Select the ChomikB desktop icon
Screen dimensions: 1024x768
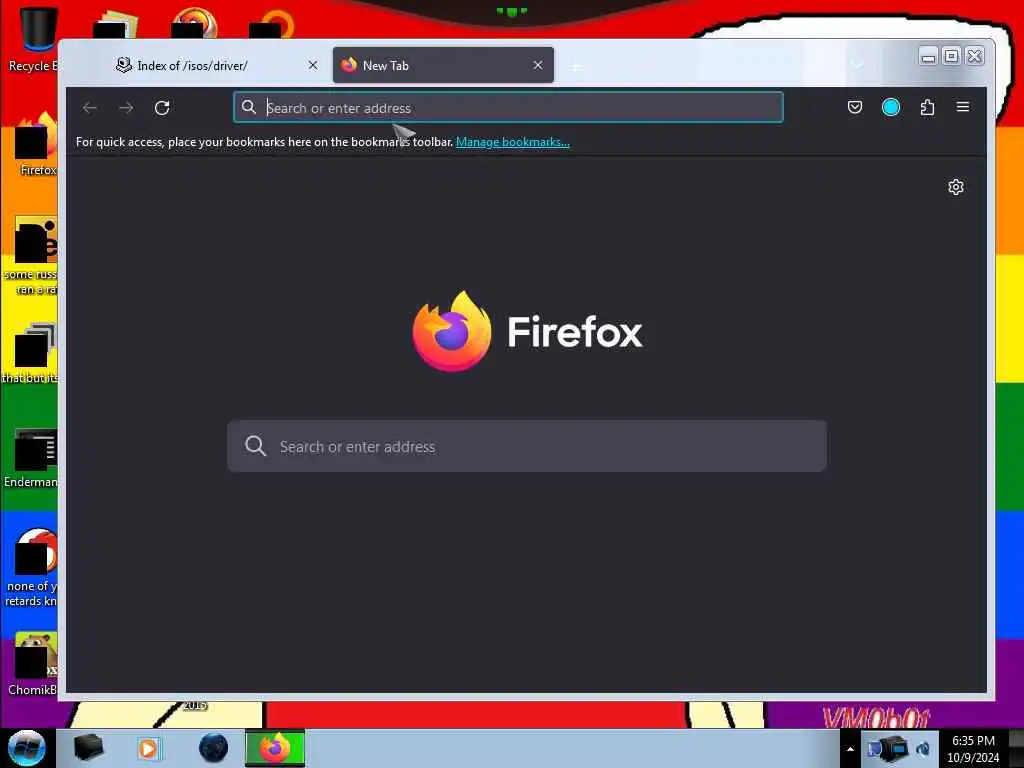tap(33, 664)
